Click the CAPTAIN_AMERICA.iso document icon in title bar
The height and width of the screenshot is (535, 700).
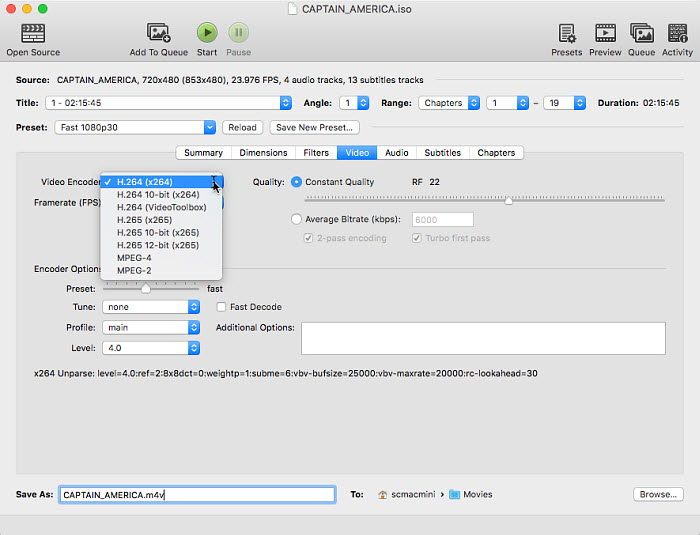point(292,9)
